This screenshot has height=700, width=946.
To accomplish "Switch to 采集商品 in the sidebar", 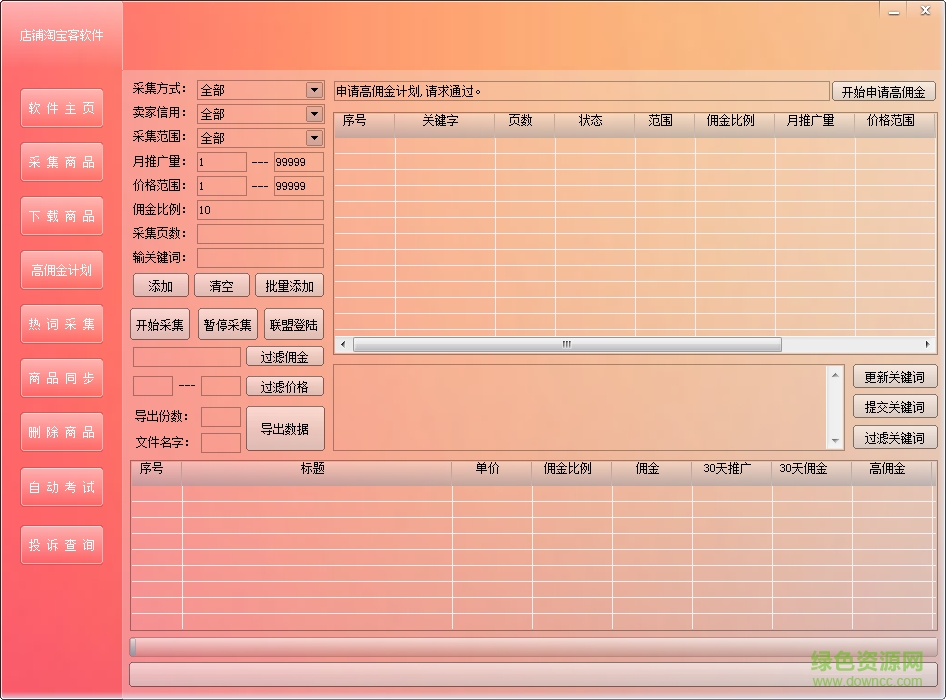I will (x=61, y=161).
